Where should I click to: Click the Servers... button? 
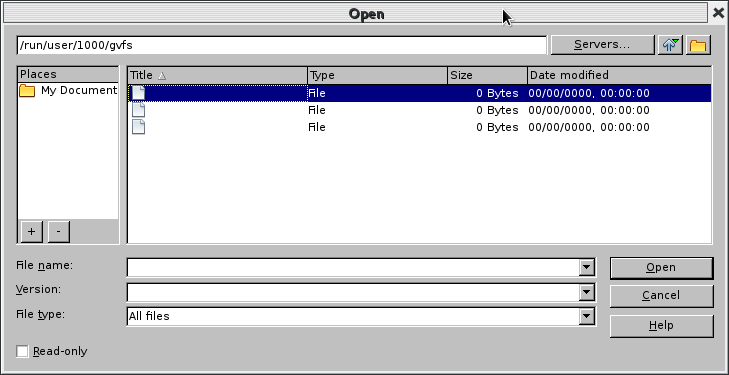pyautogui.click(x=602, y=45)
